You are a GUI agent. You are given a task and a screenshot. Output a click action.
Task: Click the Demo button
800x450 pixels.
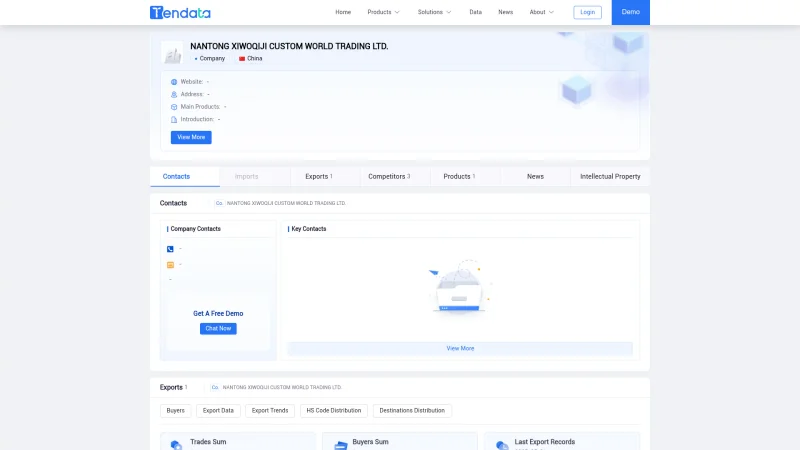coord(631,12)
